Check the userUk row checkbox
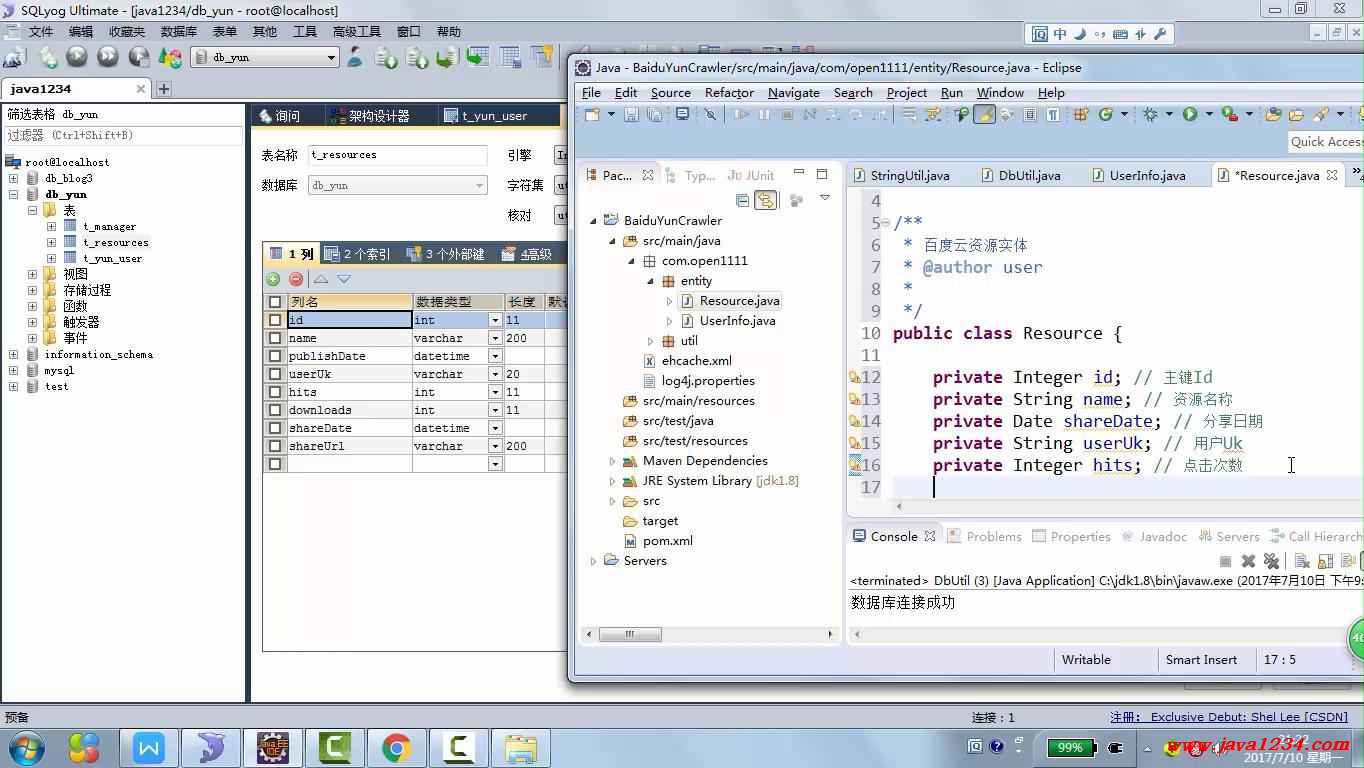1364x768 pixels. [275, 374]
